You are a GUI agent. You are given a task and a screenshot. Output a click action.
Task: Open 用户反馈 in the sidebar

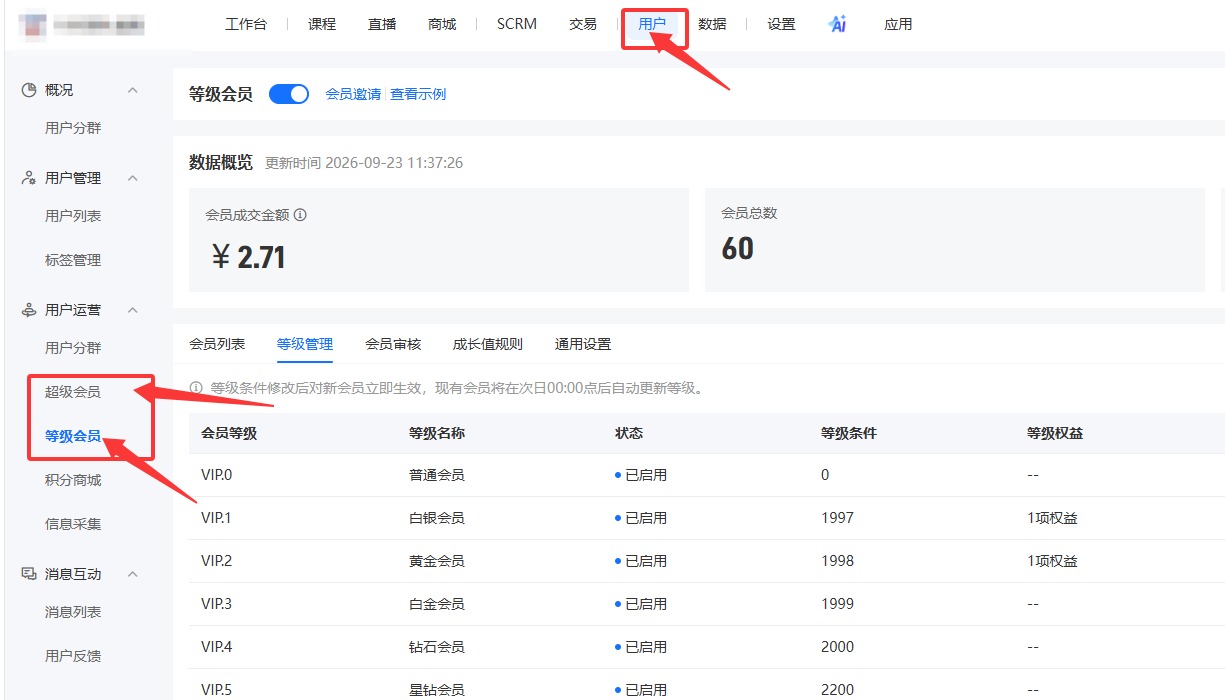[73, 656]
